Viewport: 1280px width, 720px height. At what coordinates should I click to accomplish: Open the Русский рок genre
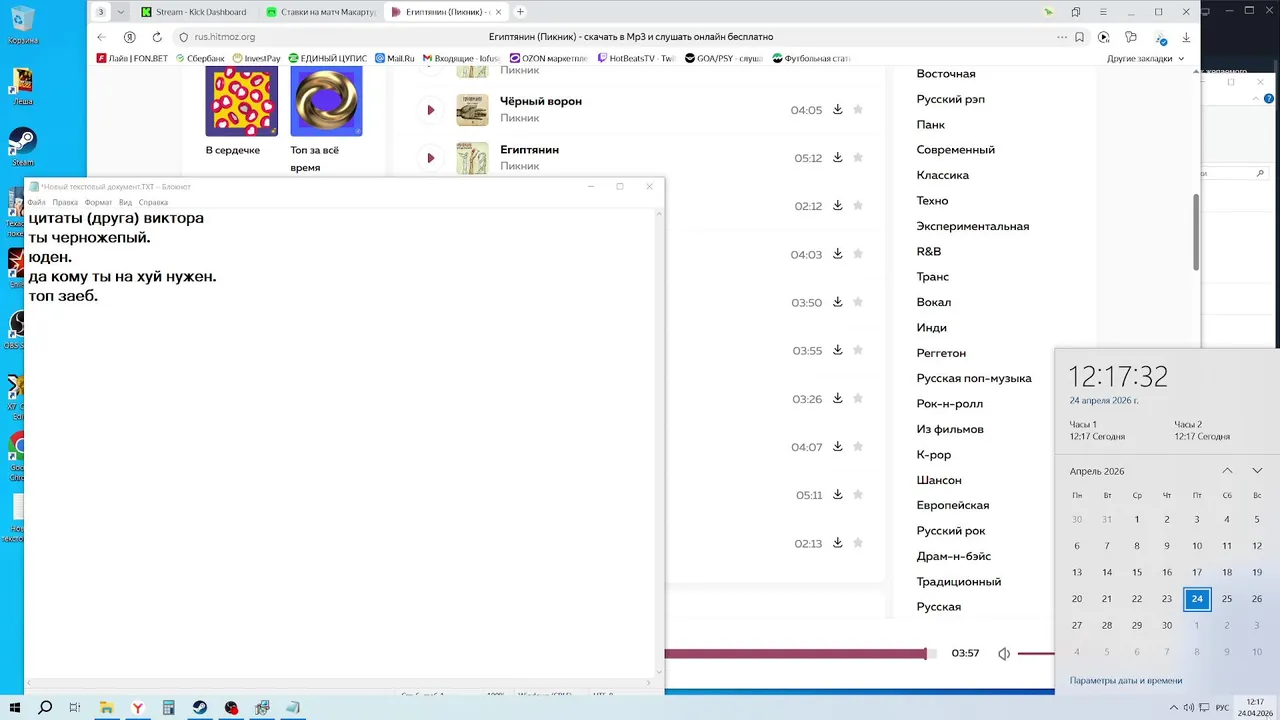point(951,531)
